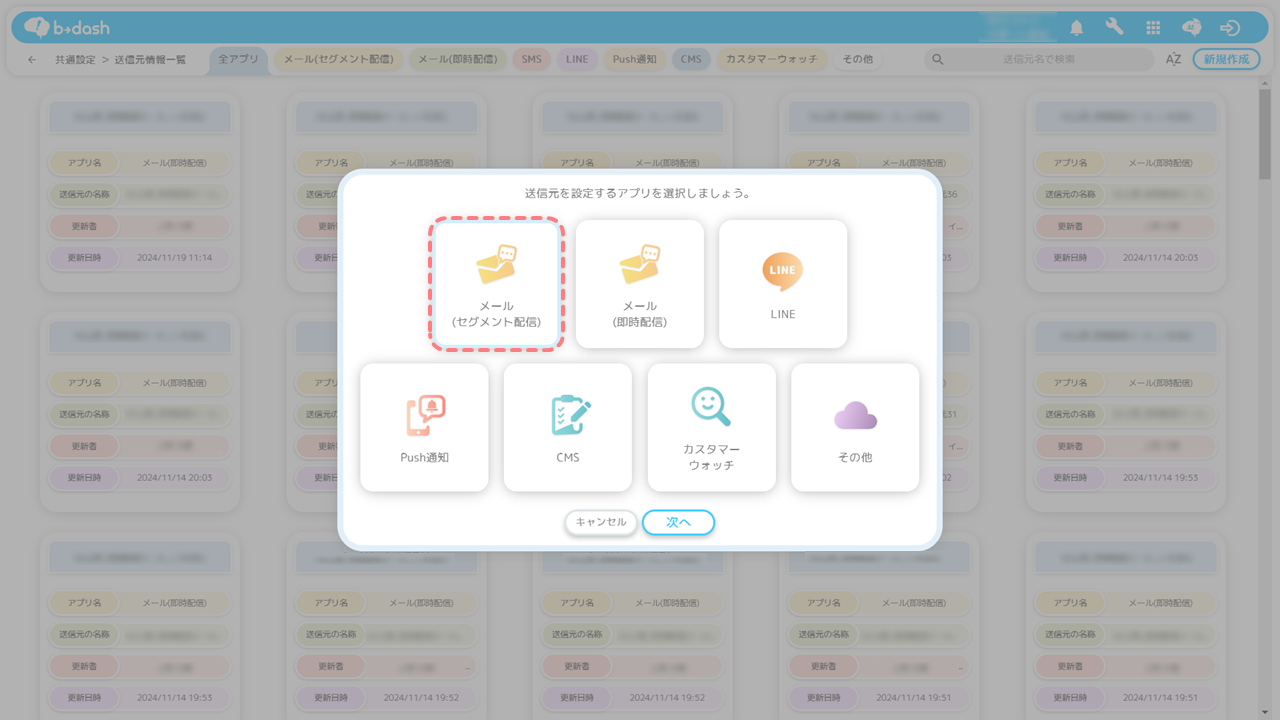This screenshot has width=1280, height=720.
Task: Select the メール(即時配信) app tile
Action: [640, 285]
